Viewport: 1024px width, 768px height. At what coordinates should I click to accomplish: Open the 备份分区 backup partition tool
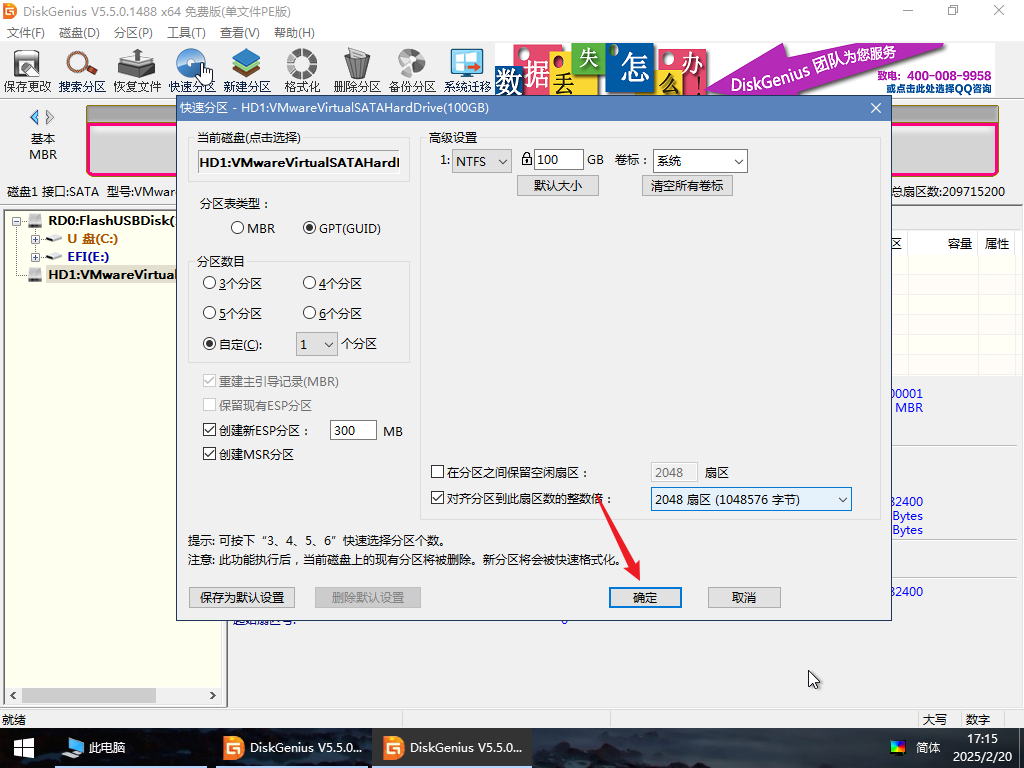411,71
